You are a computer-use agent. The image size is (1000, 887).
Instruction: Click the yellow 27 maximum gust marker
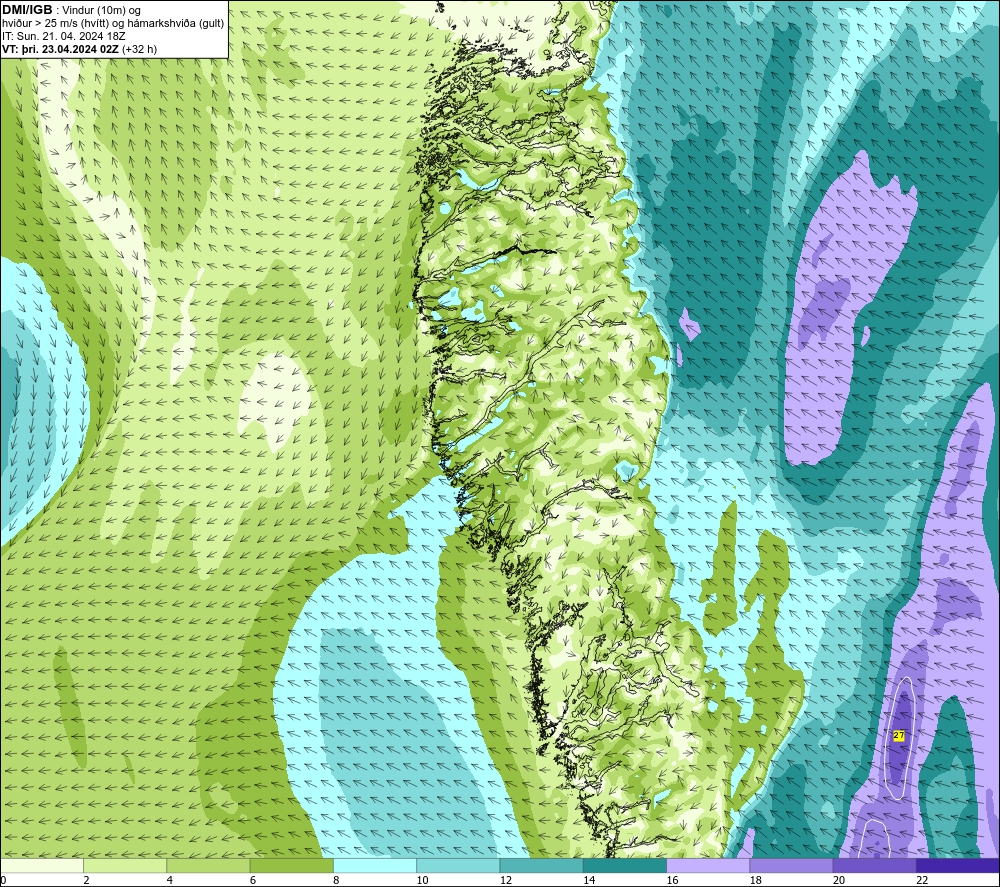click(899, 735)
